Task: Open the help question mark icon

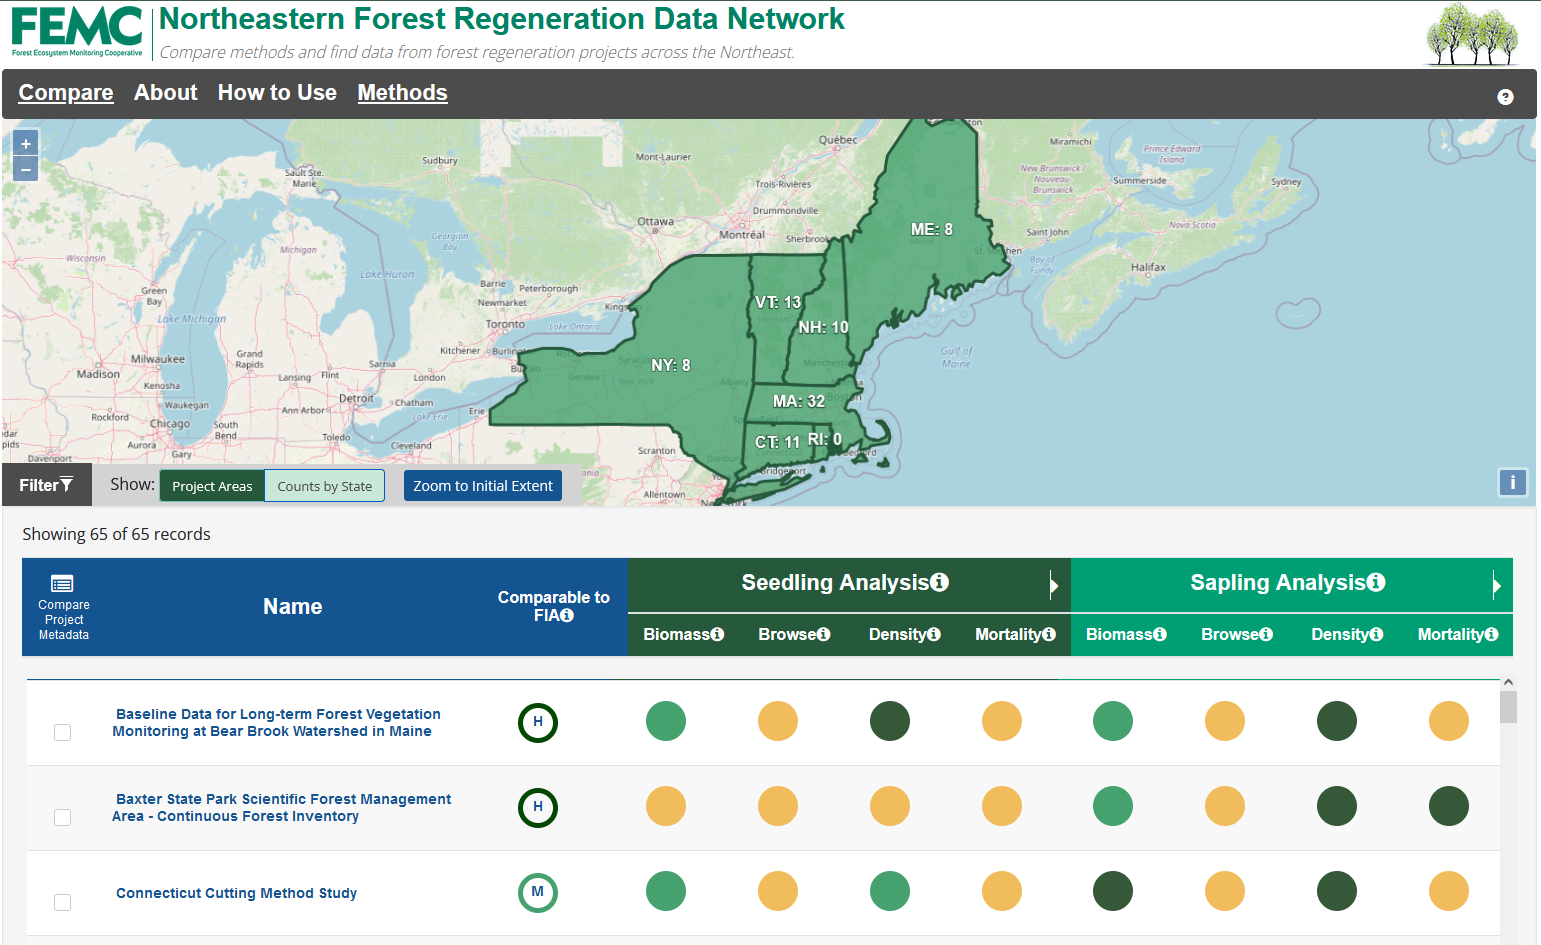Action: (x=1506, y=96)
